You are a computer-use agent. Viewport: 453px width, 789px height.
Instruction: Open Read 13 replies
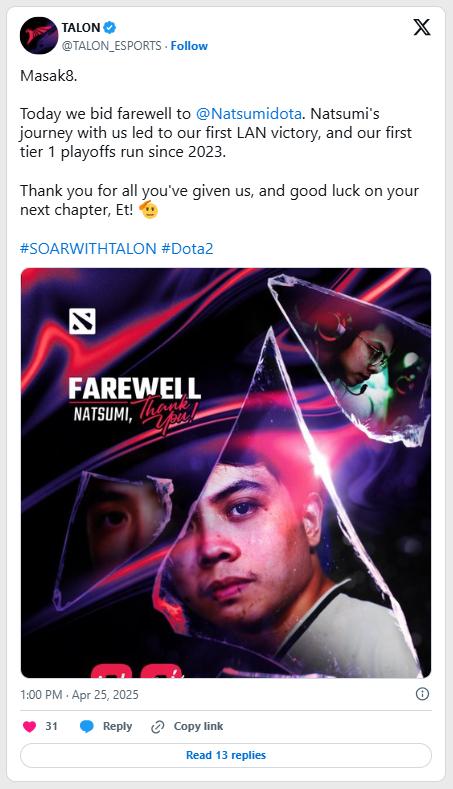(226, 755)
